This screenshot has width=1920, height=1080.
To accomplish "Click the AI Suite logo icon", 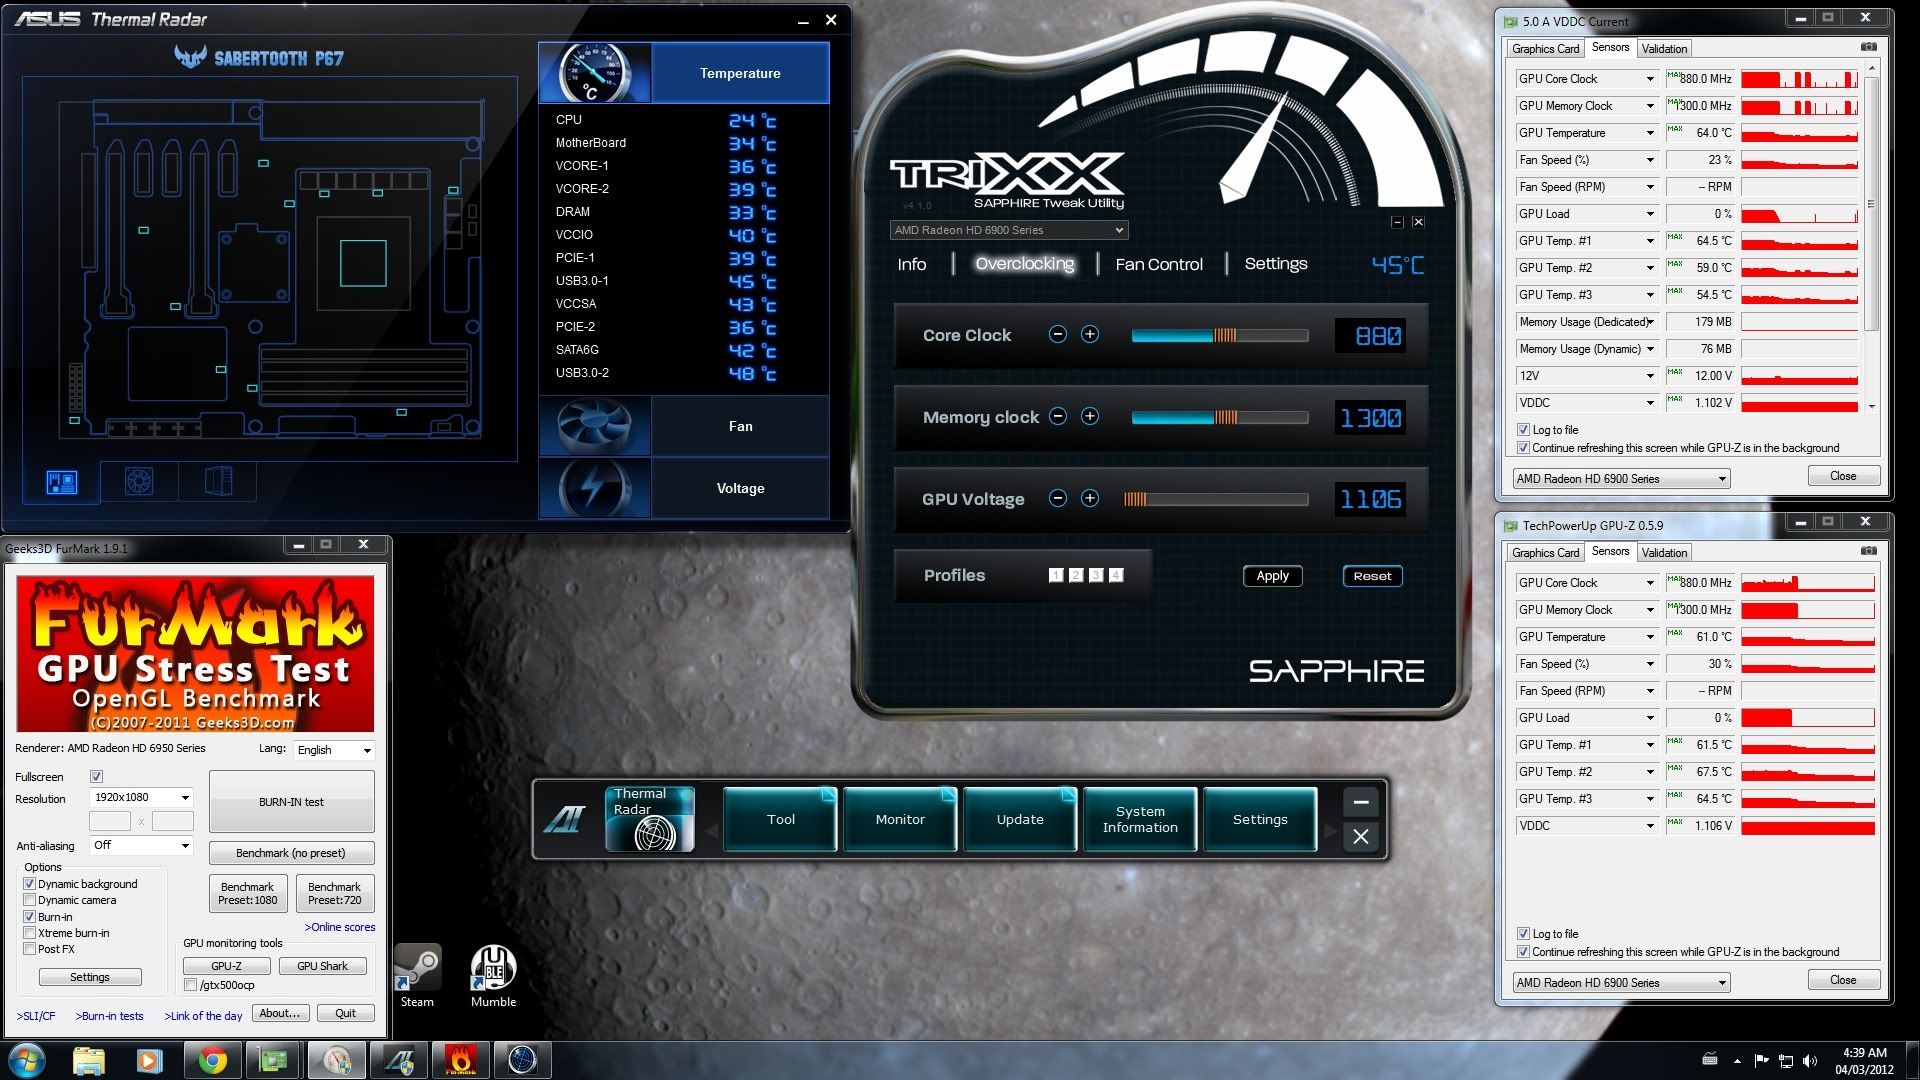I will pos(565,819).
